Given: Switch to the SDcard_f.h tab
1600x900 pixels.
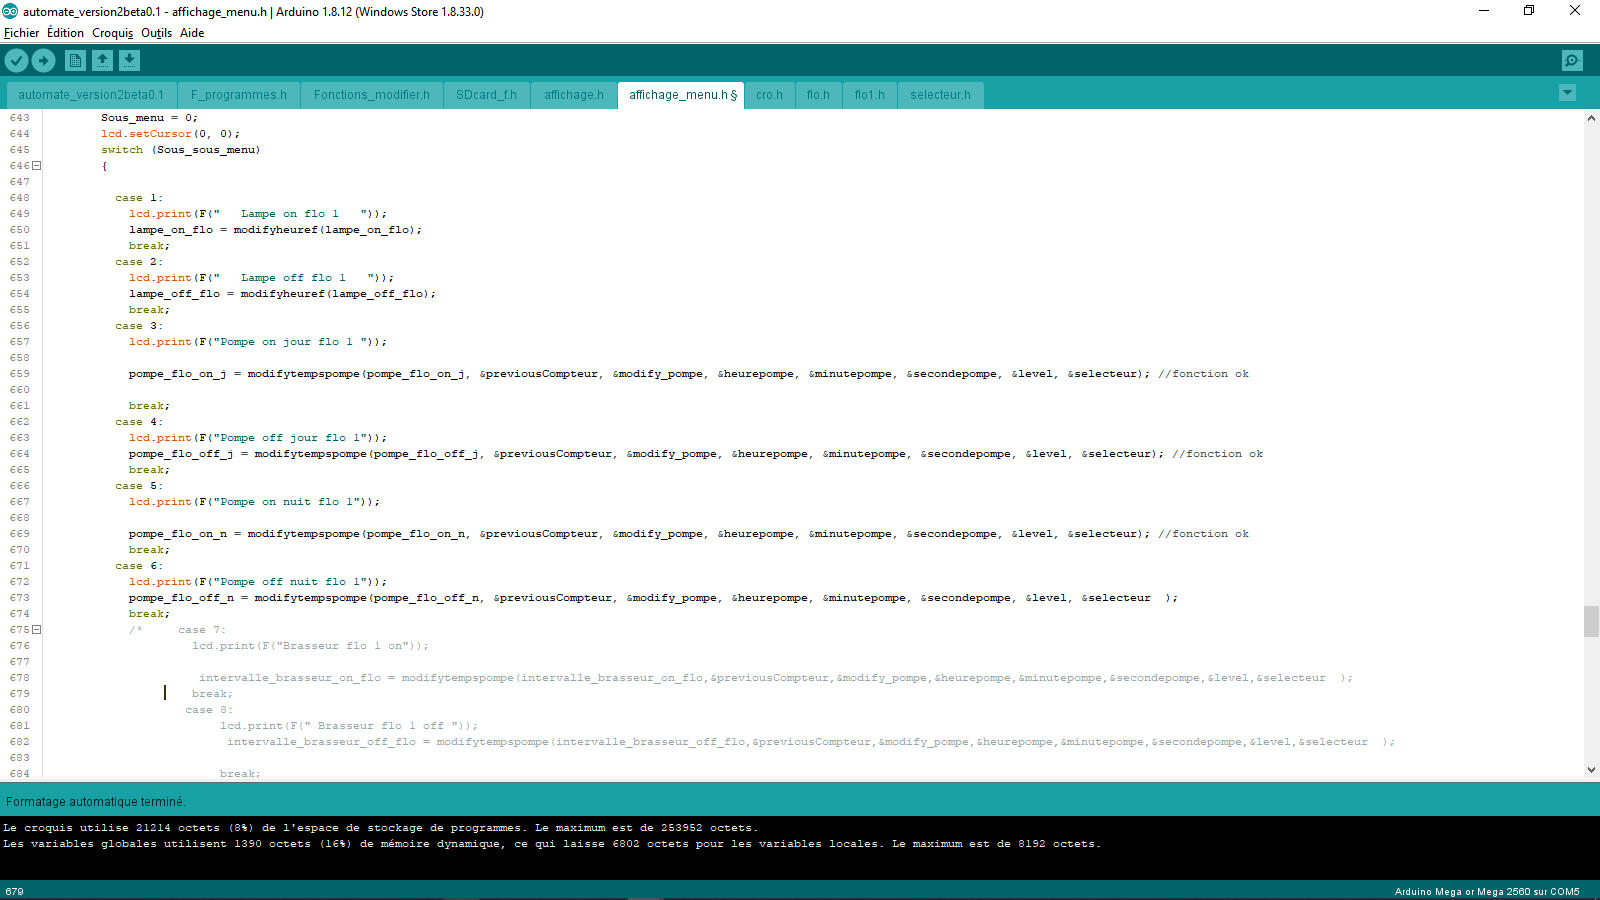Looking at the screenshot, I should click(486, 95).
